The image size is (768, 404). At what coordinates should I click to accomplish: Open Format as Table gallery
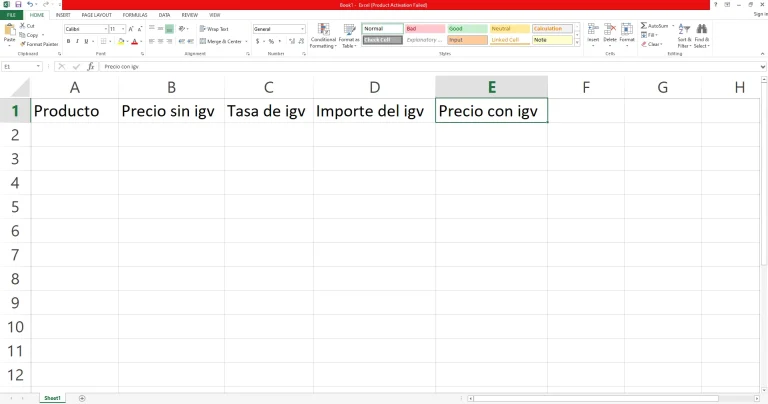[349, 35]
